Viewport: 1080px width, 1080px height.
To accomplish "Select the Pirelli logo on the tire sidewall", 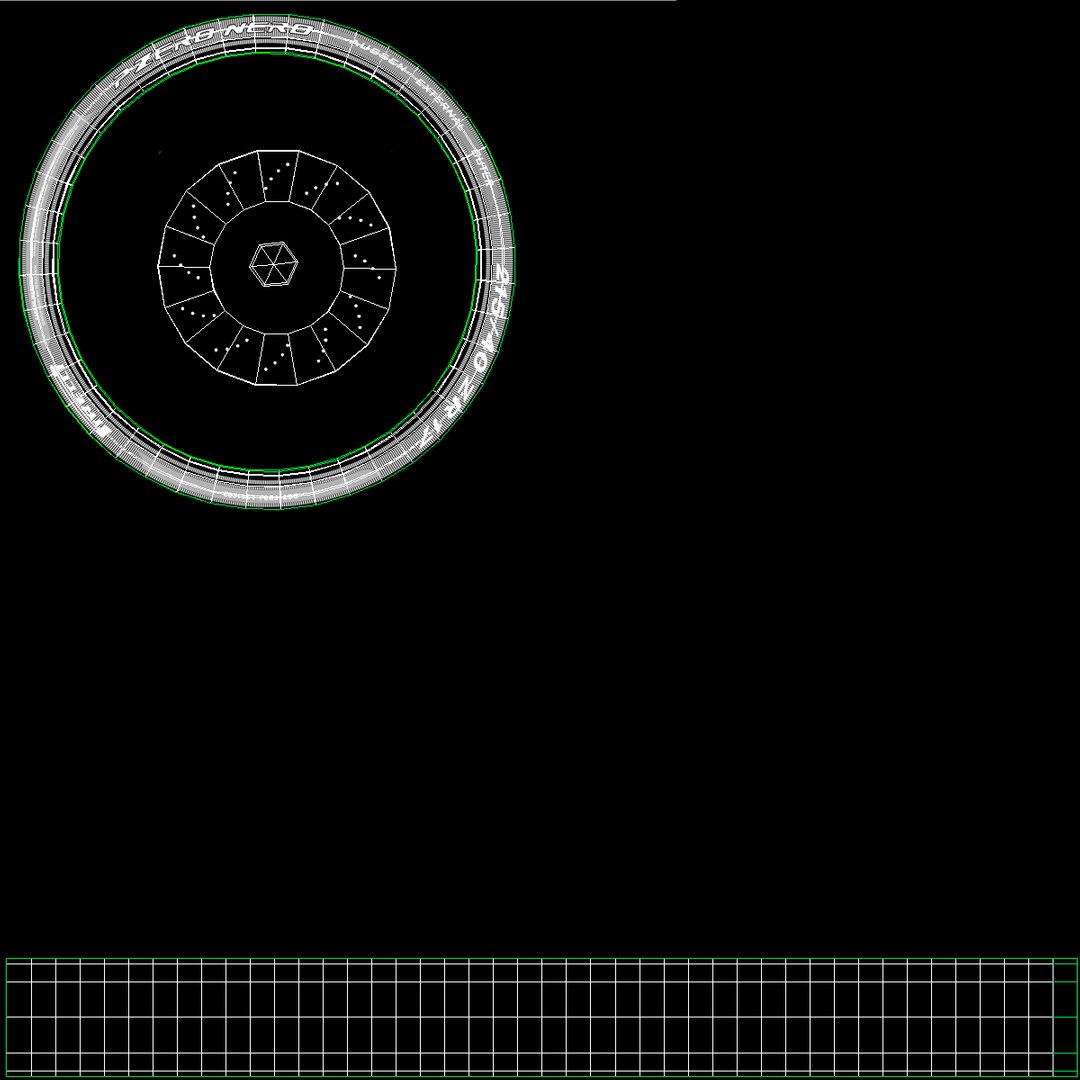I will tap(79, 402).
